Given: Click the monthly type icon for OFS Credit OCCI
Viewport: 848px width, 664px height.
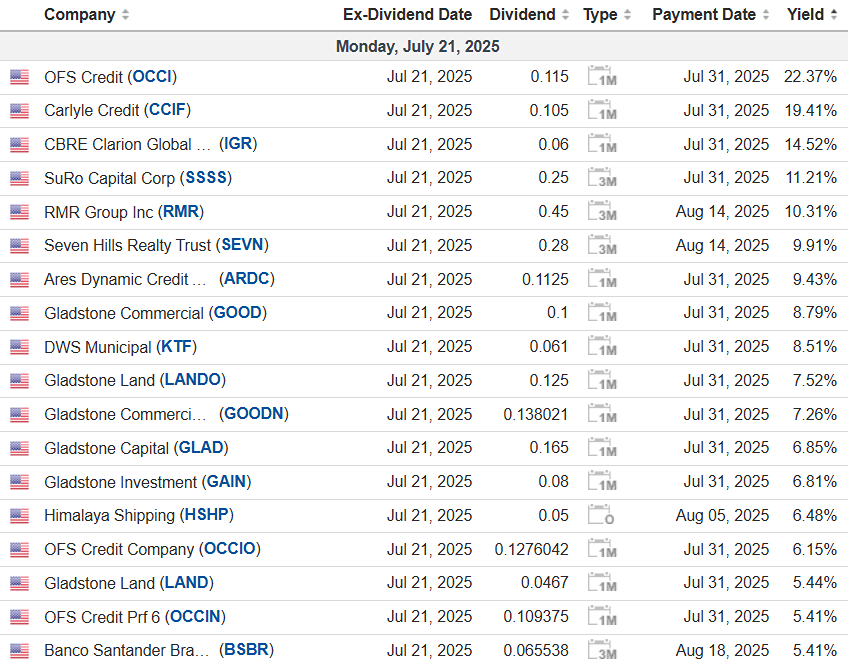Looking at the screenshot, I should tap(602, 77).
